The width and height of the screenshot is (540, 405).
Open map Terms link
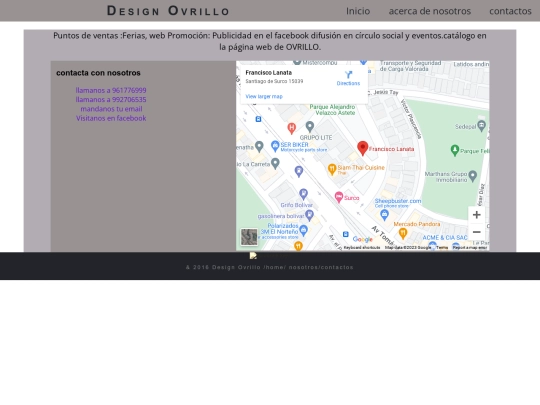tap(442, 248)
